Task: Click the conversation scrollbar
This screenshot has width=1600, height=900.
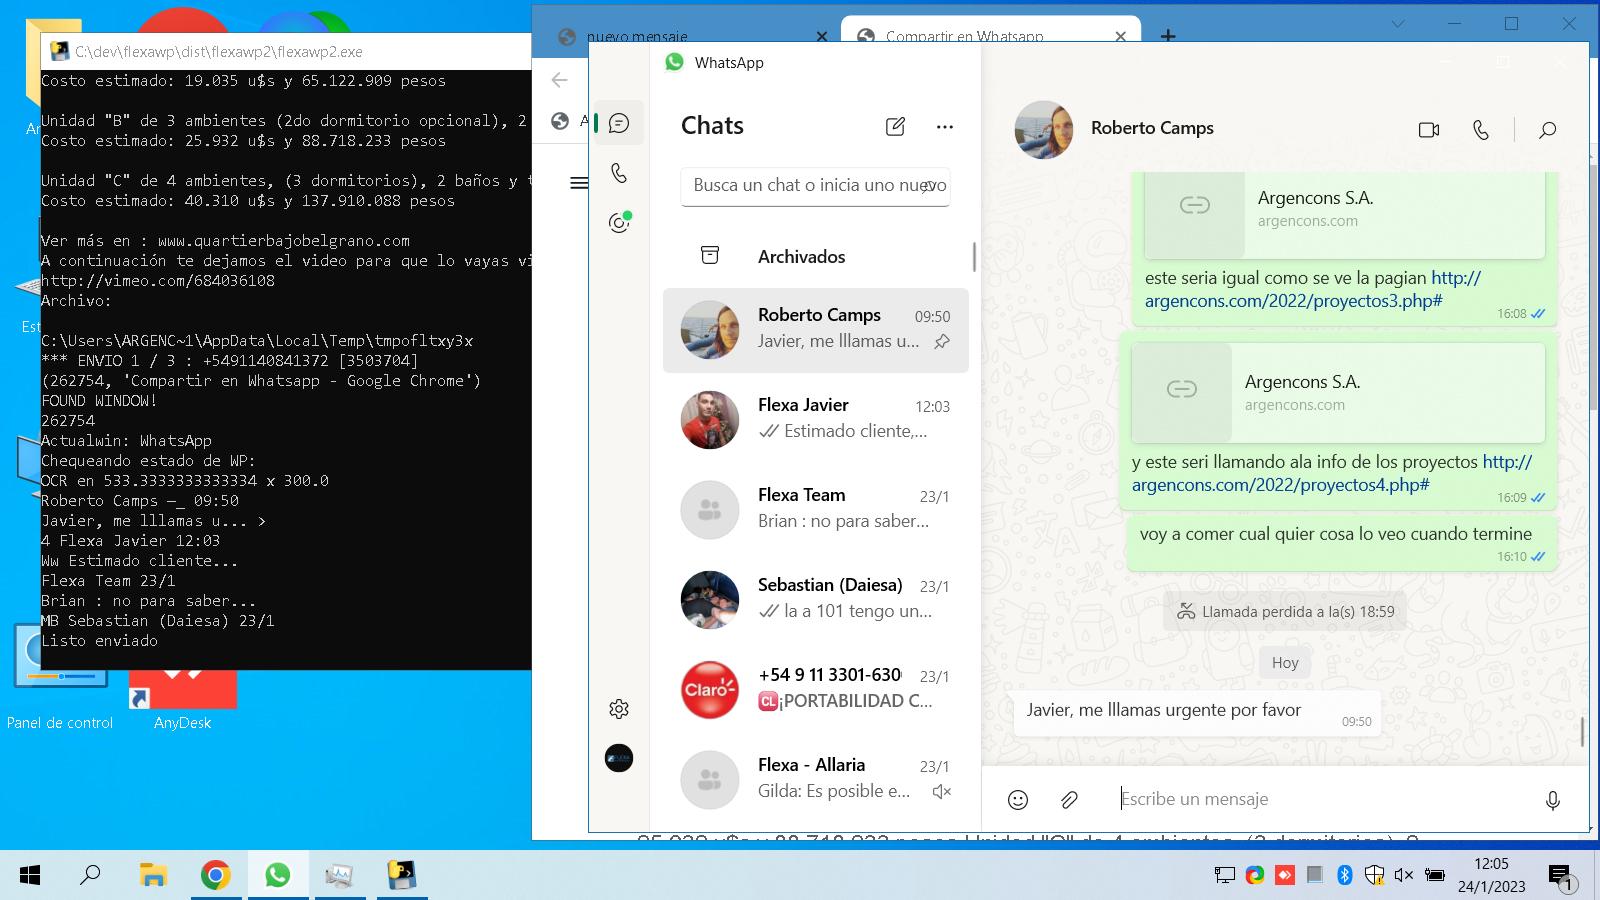Action: pos(1582,732)
